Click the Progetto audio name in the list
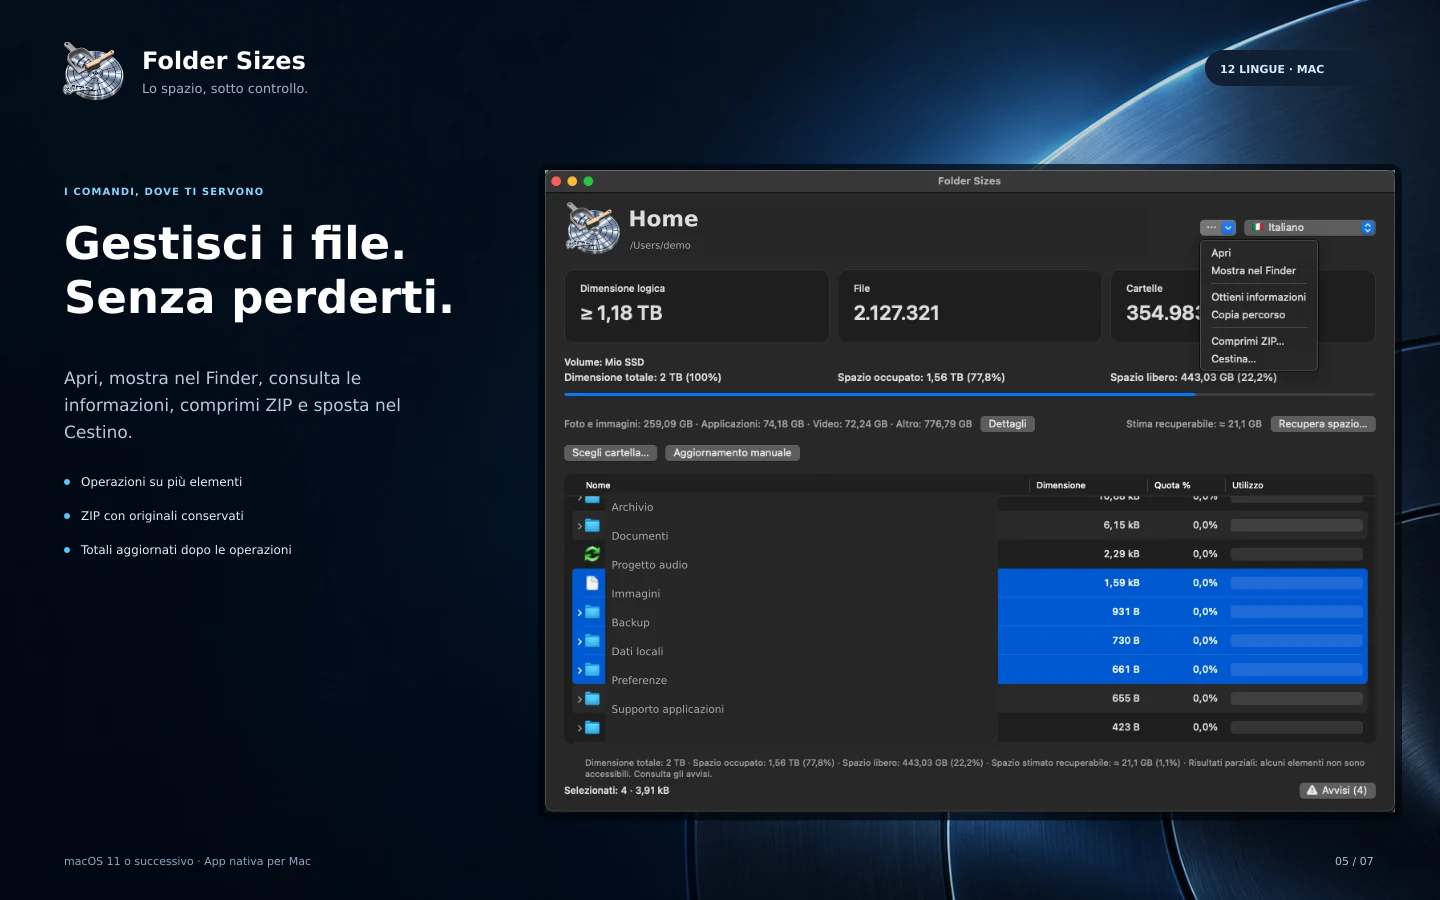 (649, 566)
